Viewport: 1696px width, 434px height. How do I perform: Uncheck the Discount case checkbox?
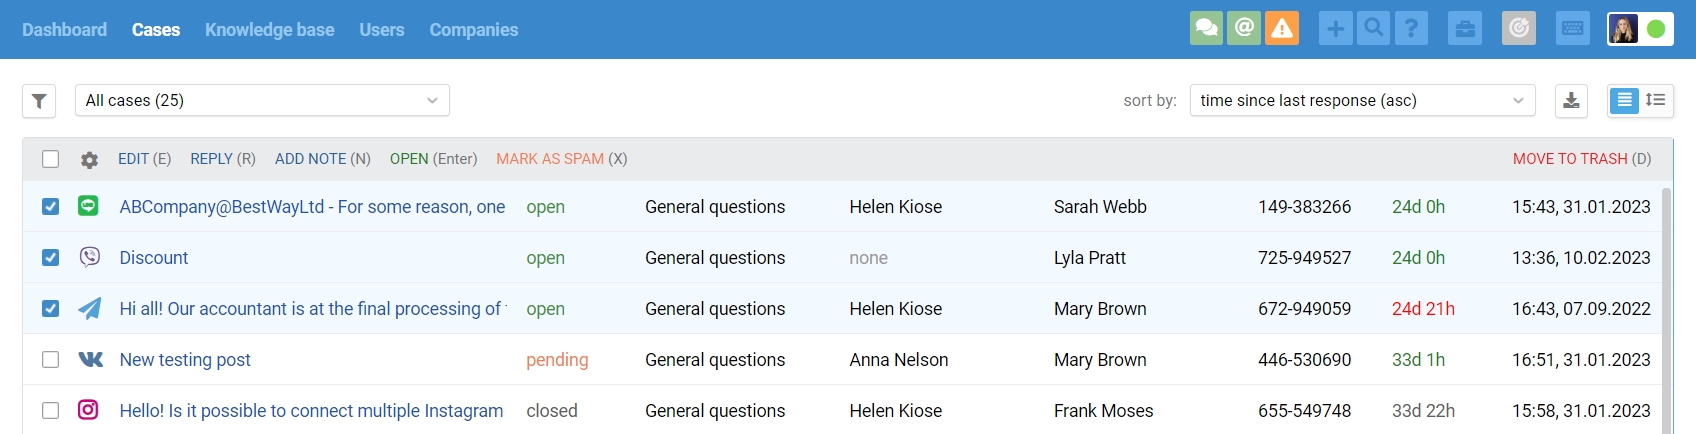tap(50, 258)
